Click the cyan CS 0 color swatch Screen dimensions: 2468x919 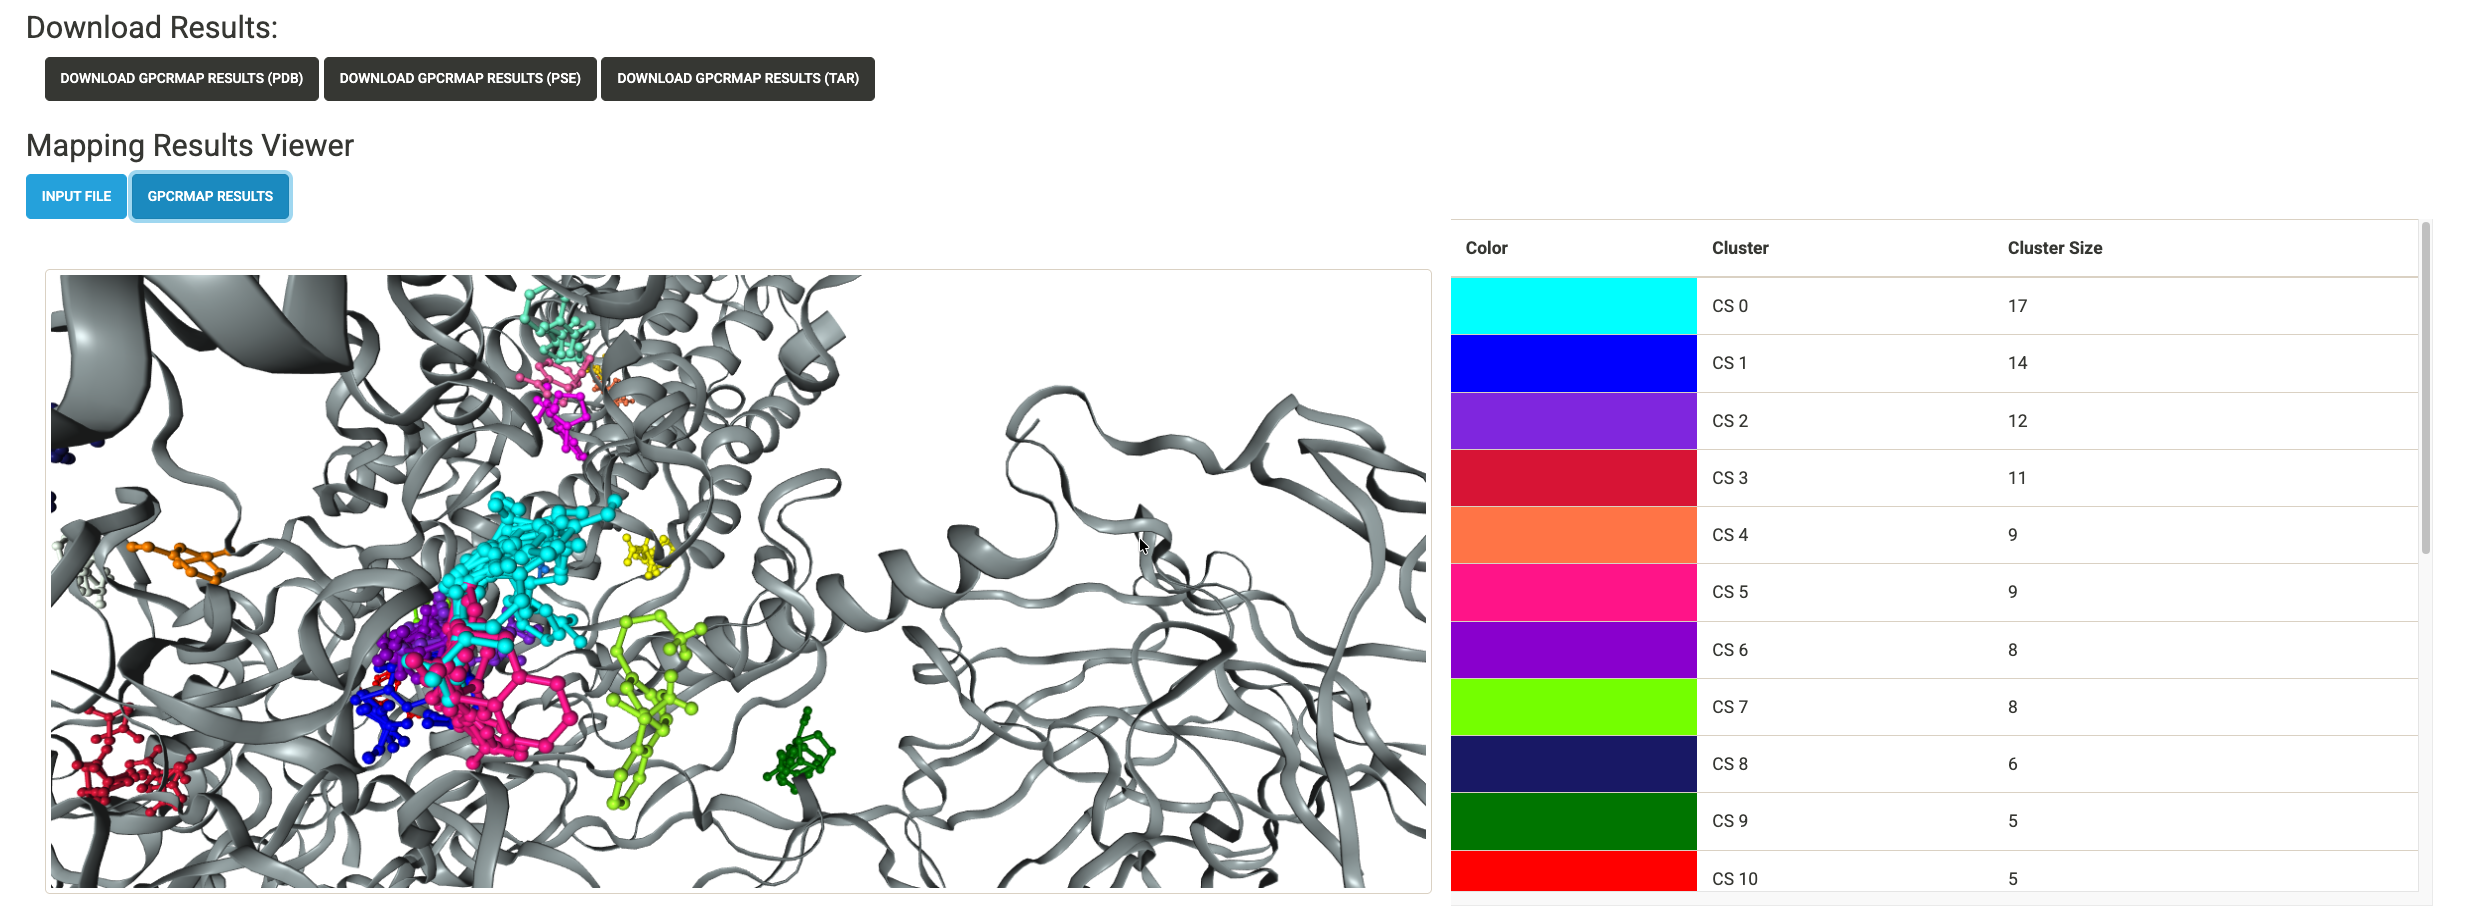coord(1574,306)
